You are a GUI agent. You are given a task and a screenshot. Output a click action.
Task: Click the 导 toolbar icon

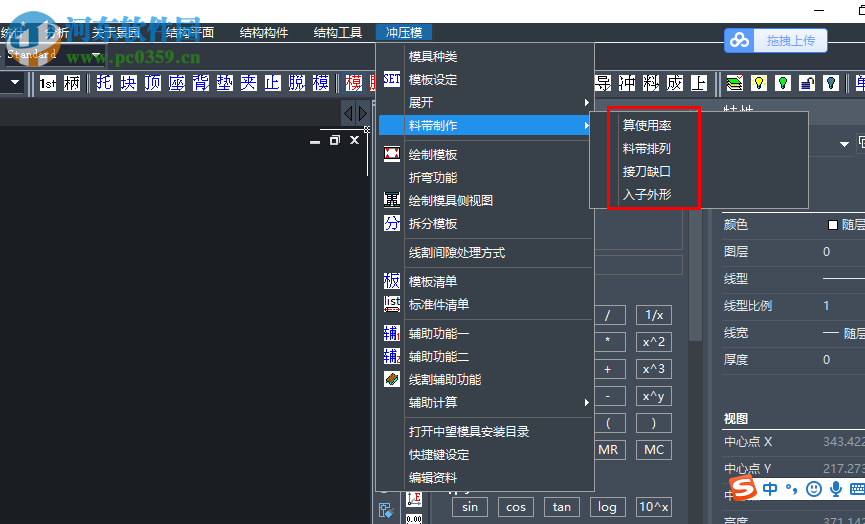click(x=604, y=83)
